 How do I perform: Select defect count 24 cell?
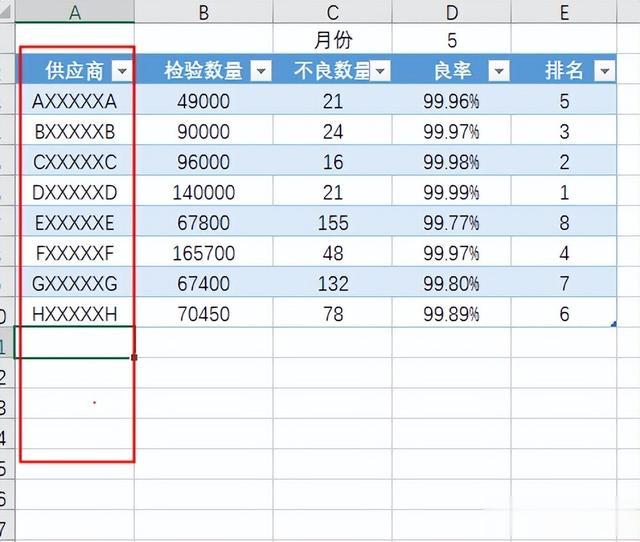point(332,130)
